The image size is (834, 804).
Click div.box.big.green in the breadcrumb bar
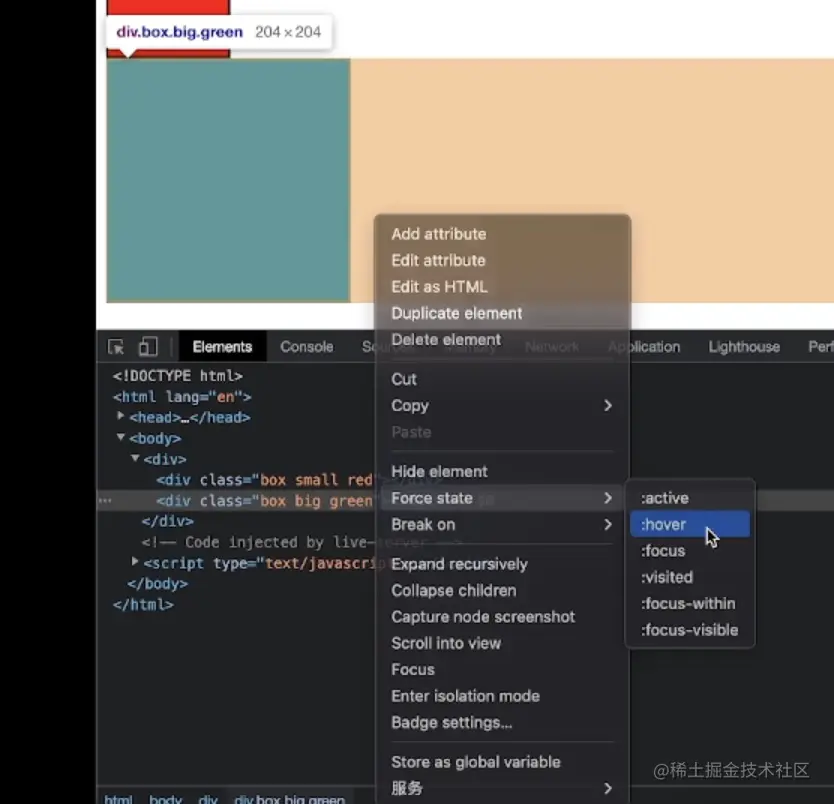tap(289, 799)
